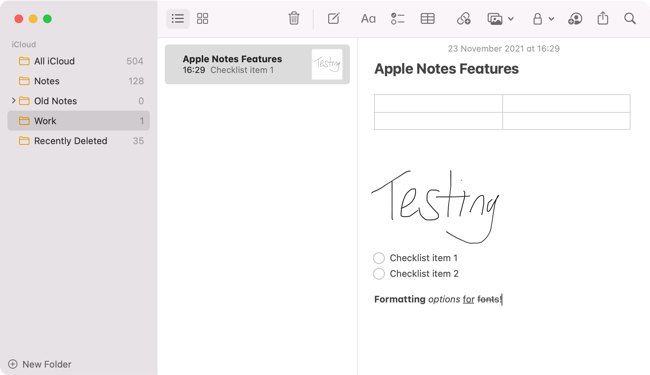The width and height of the screenshot is (650, 375).
Task: Switch to list view
Action: (178, 19)
